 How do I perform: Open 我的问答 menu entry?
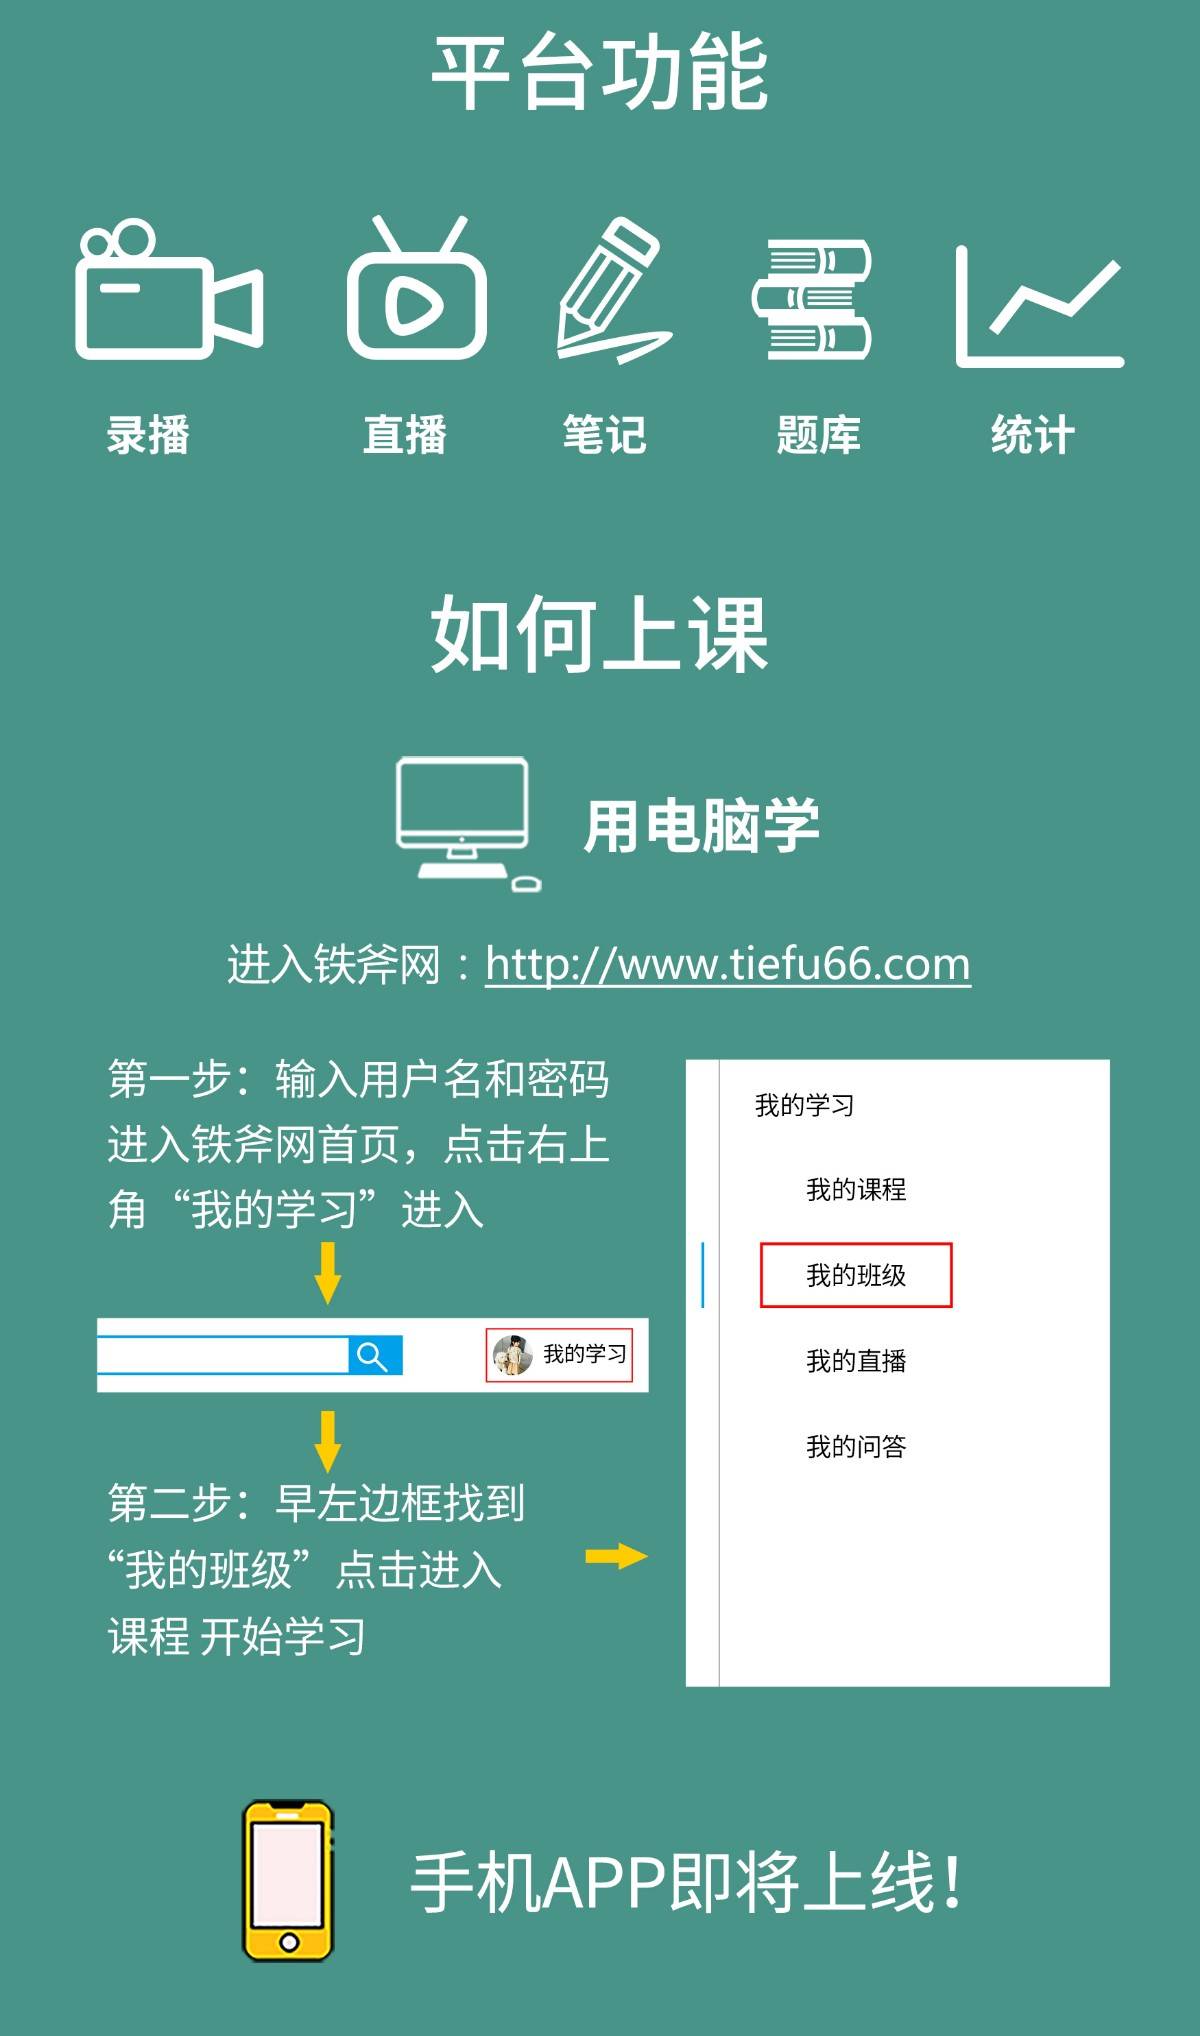tap(856, 1446)
